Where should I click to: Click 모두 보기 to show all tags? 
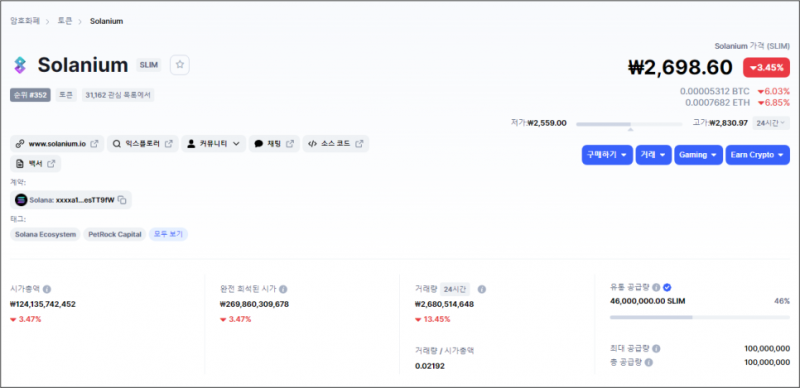point(168,234)
